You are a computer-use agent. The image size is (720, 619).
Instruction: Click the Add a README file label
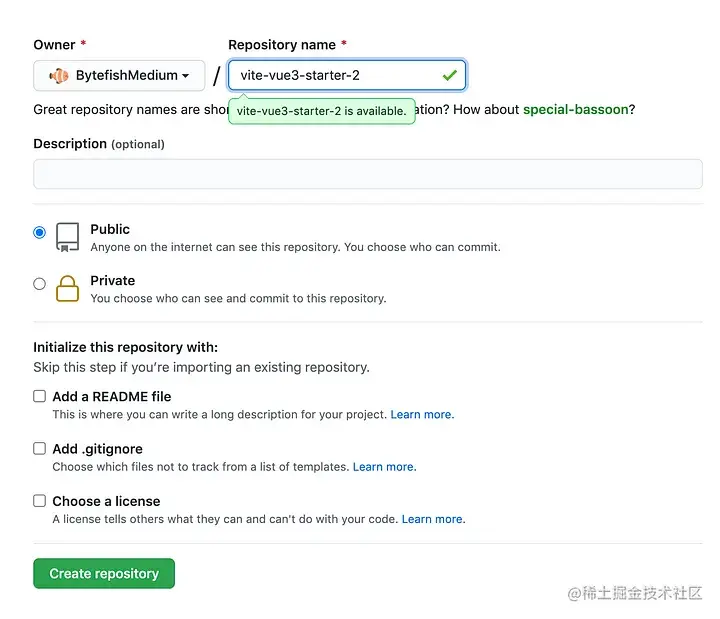point(111,397)
